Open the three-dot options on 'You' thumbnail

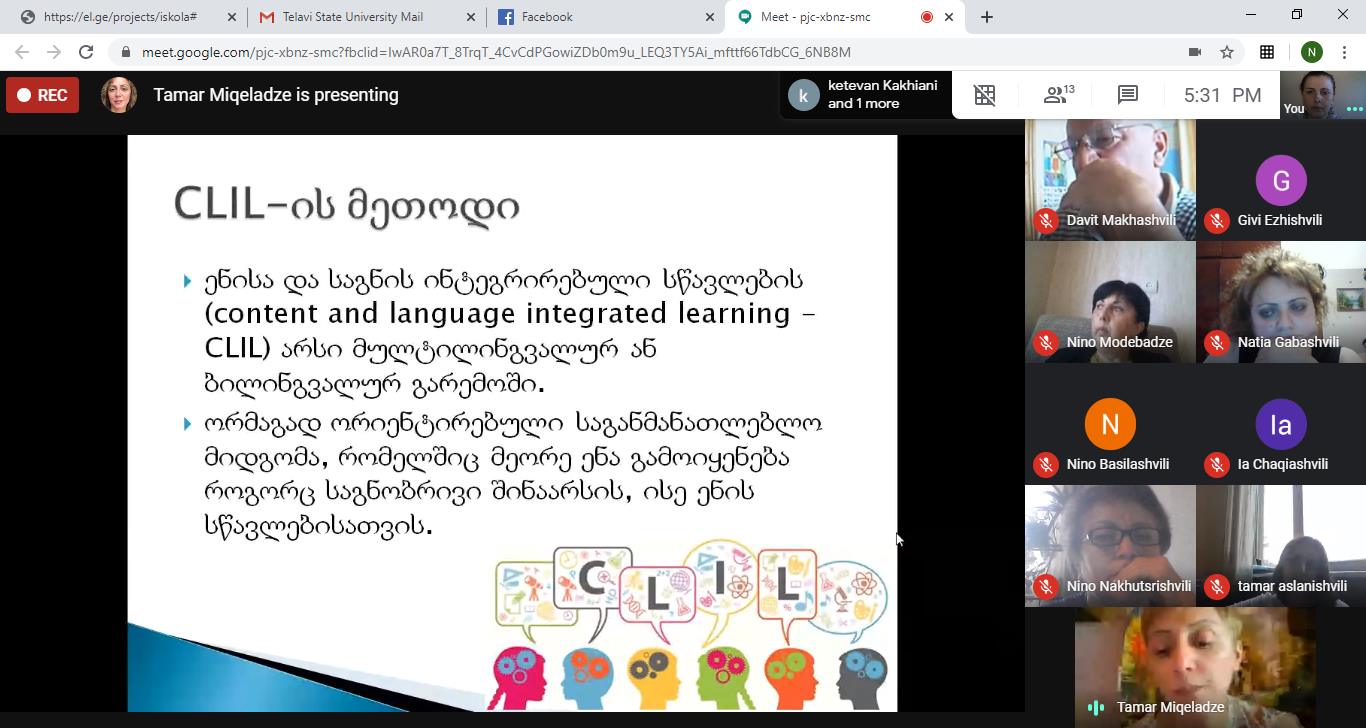1354,109
